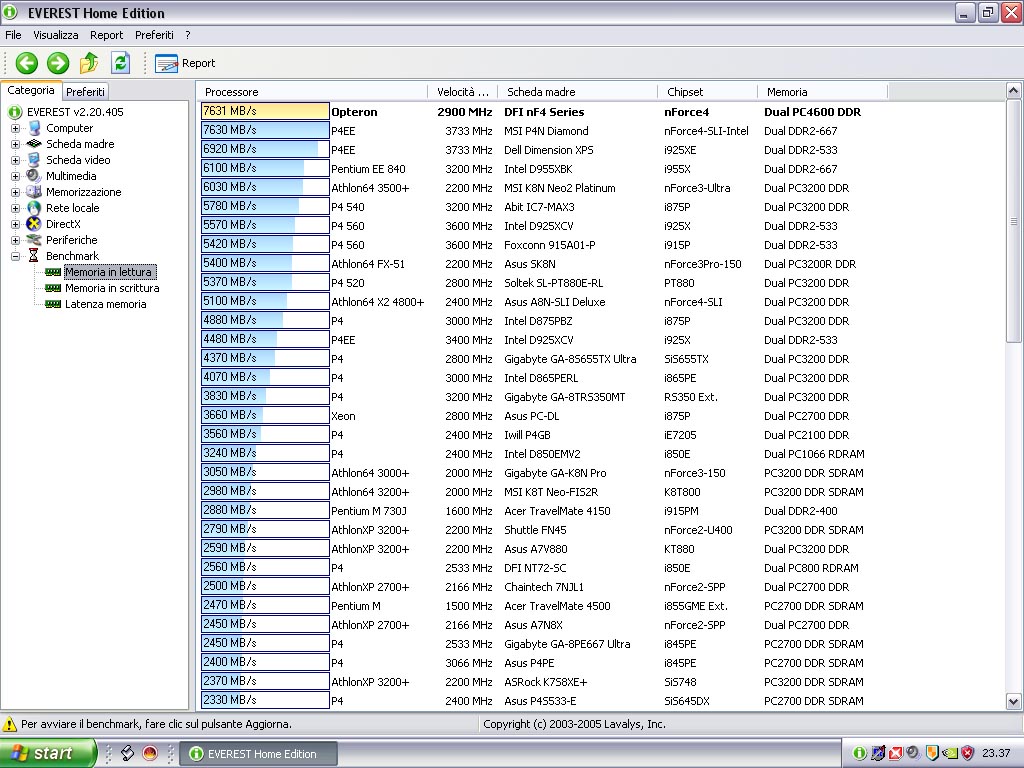Refresh the benchmark with the Aggiorna icon
1024x768 pixels.
click(121, 63)
